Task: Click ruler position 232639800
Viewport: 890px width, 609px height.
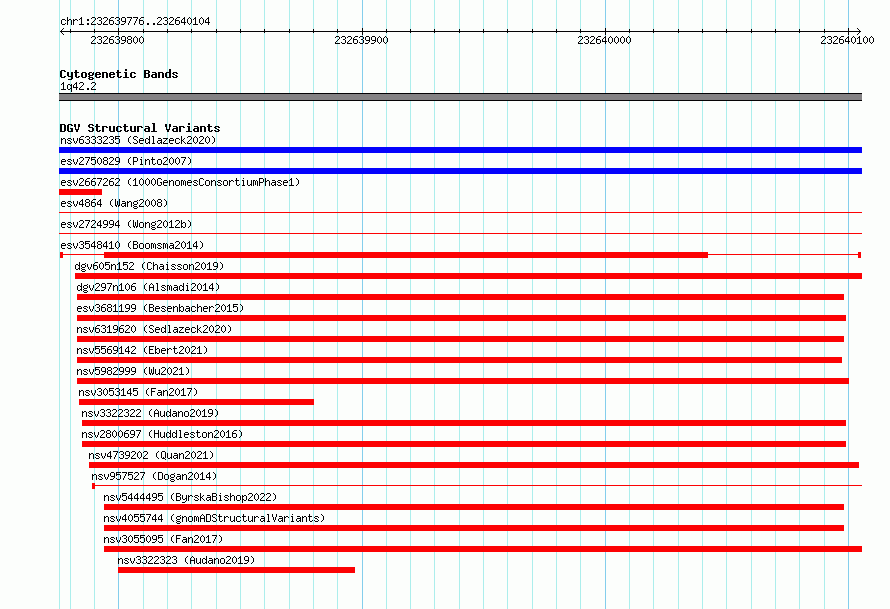Action: click(117, 40)
